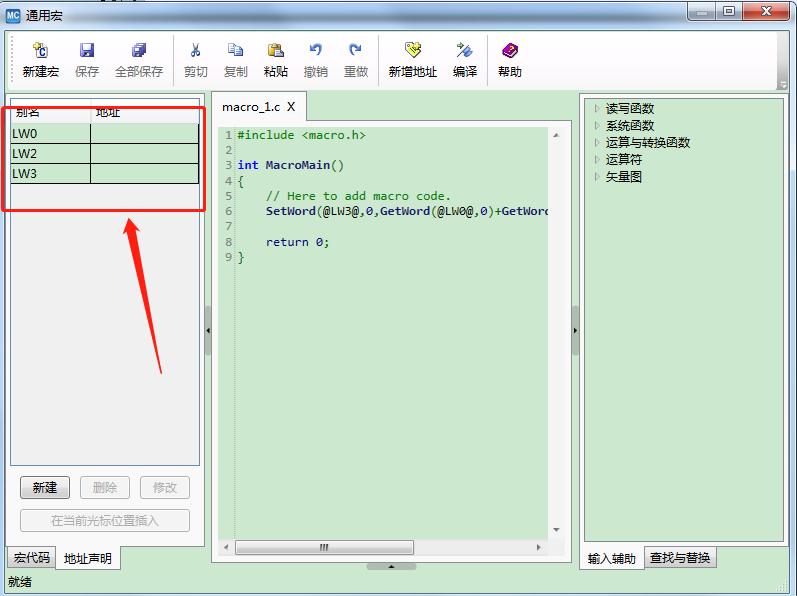Select the LW2 row in address table
This screenshot has width=797, height=596.
(x=50, y=153)
